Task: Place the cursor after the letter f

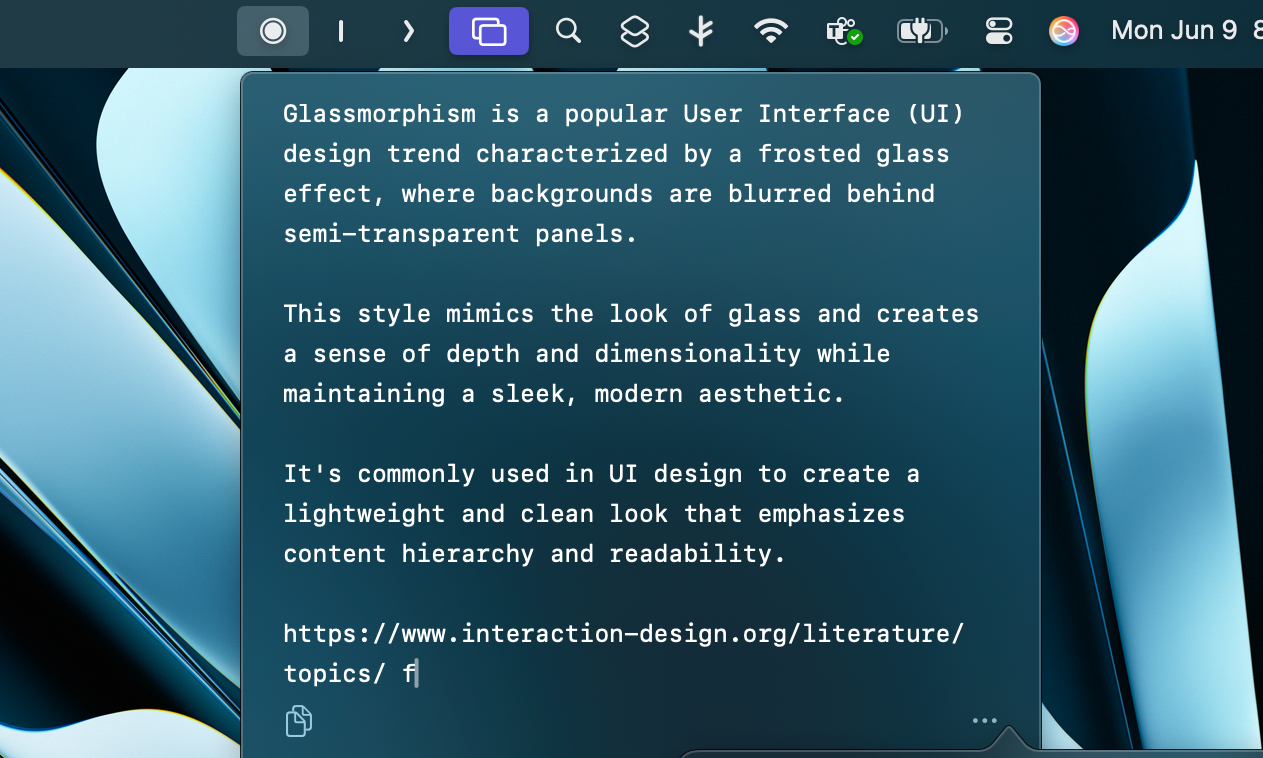Action: 416,673
